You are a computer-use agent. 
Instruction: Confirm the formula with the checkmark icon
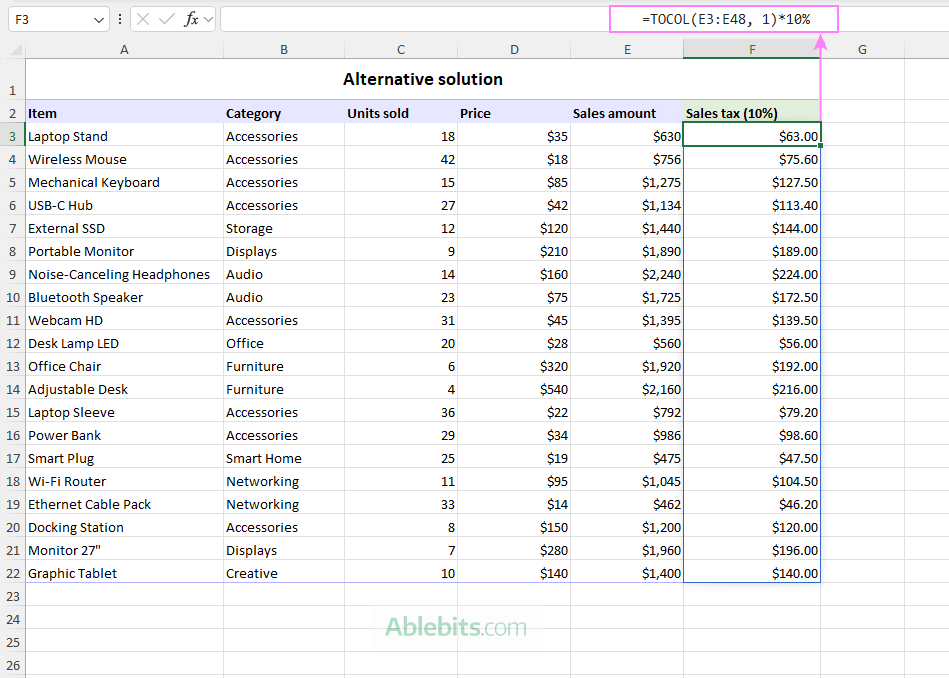tap(166, 19)
